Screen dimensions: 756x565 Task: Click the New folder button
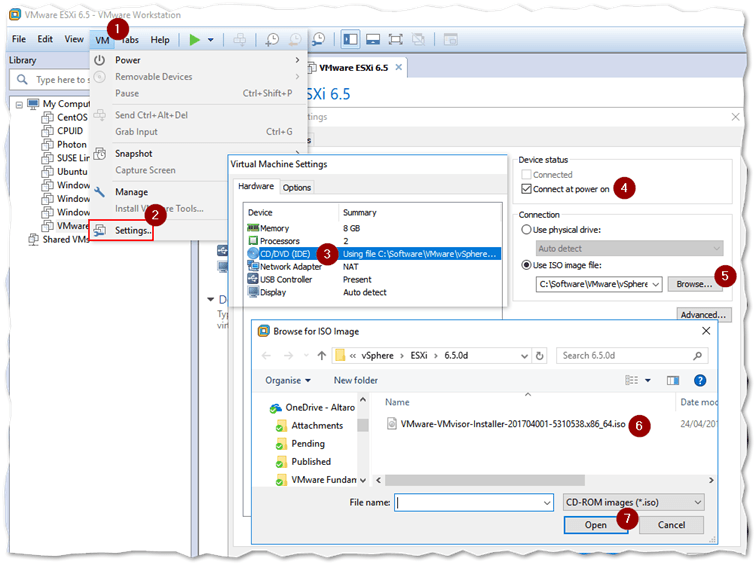356,380
